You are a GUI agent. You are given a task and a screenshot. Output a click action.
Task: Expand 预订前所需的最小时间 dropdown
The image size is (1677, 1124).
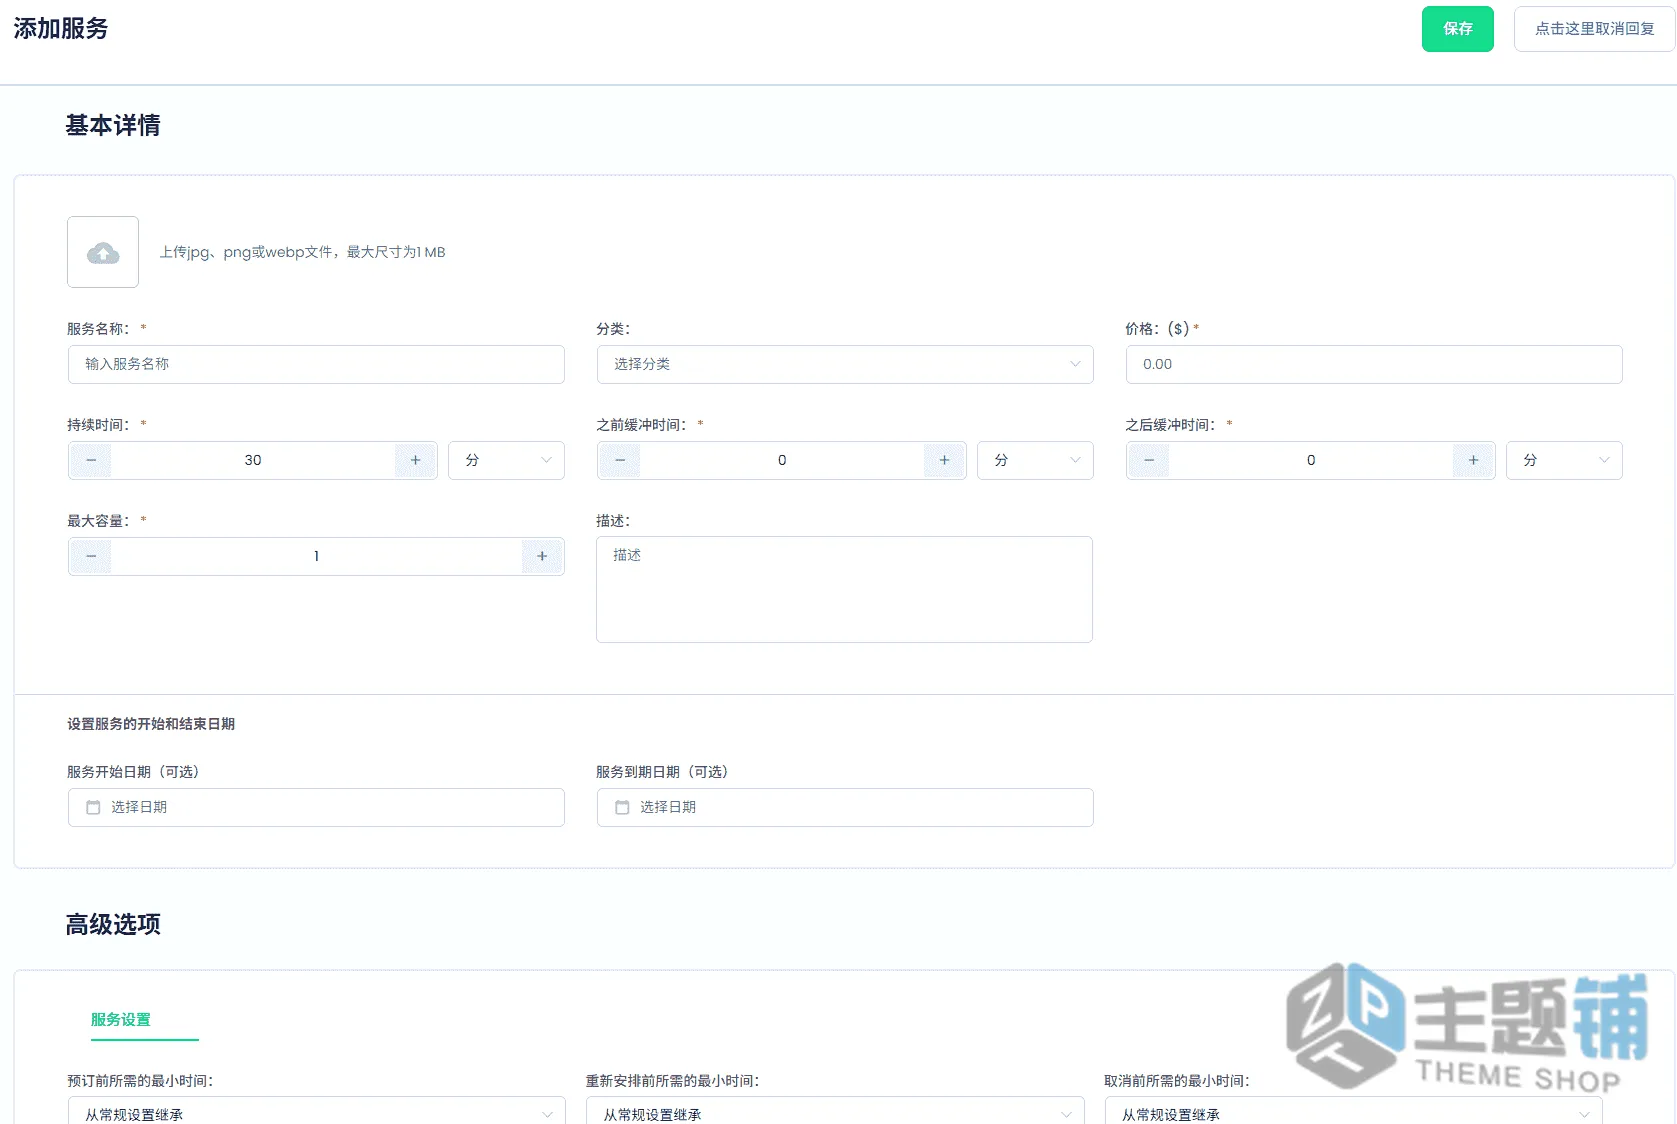pyautogui.click(x=317, y=1112)
